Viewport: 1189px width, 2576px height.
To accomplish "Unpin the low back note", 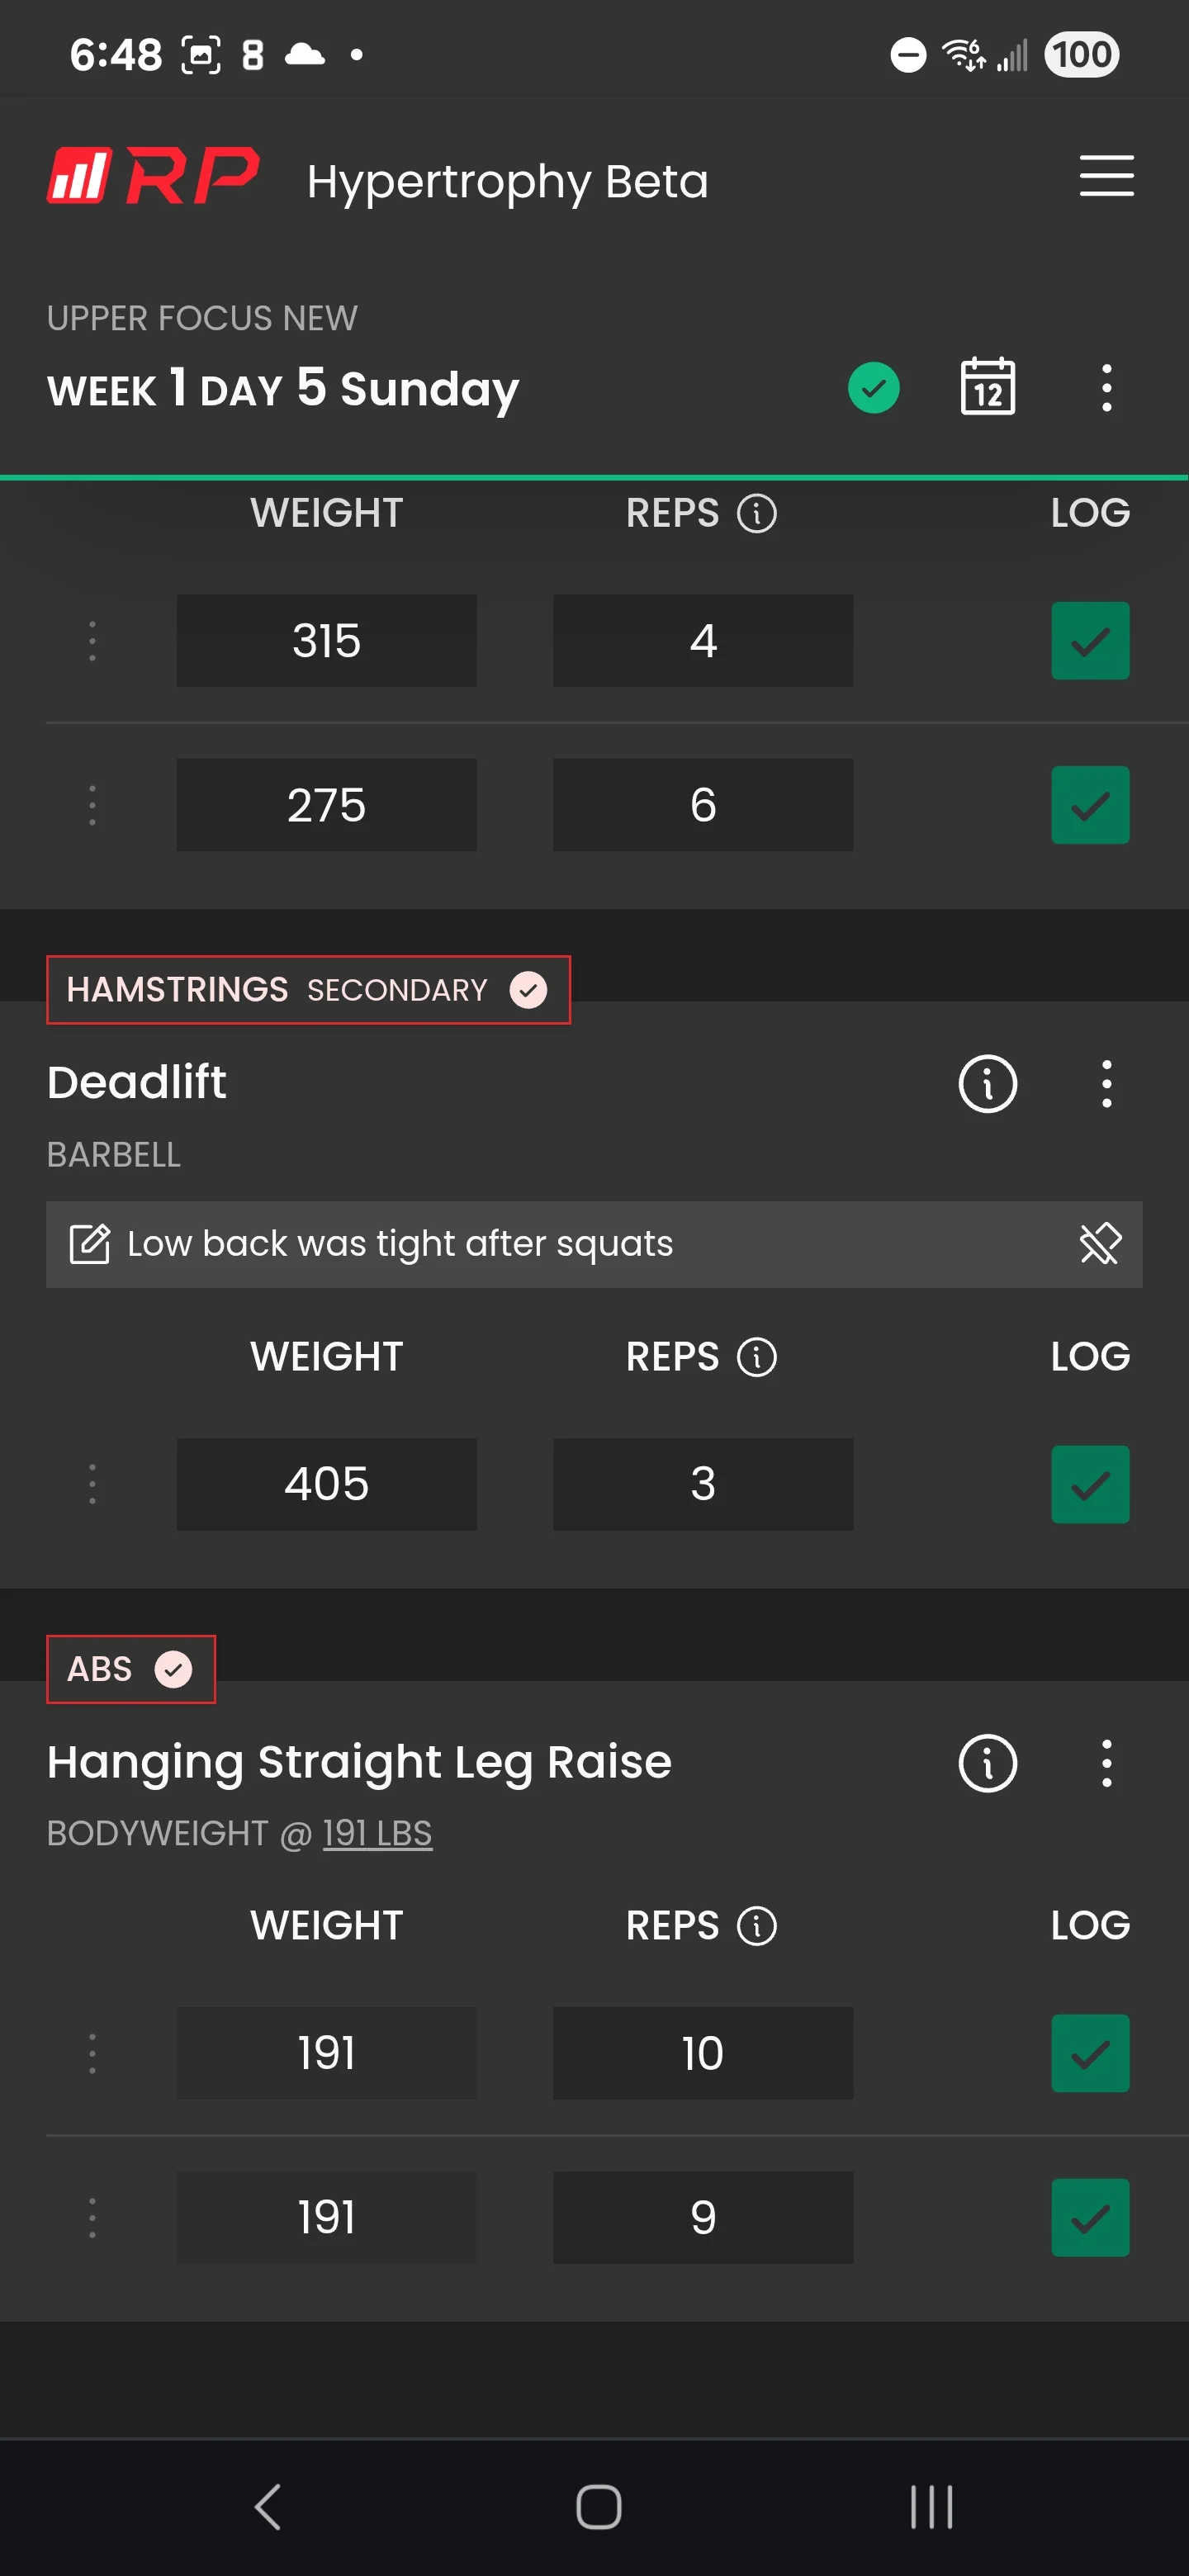I will [x=1100, y=1244].
